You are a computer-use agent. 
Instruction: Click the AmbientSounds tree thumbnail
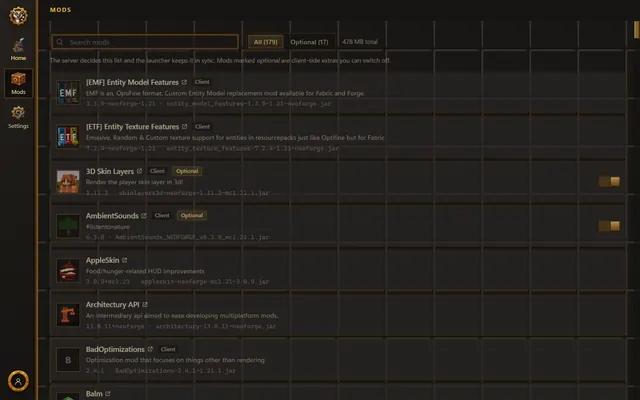(x=68, y=226)
